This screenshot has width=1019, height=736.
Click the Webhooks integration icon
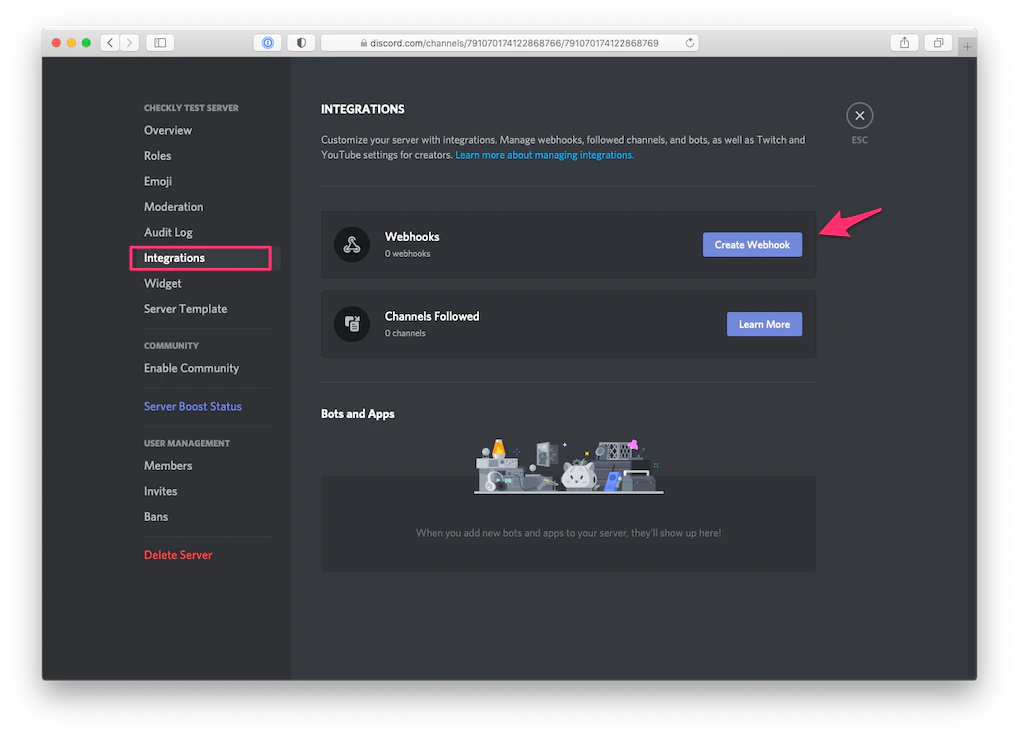coord(351,244)
